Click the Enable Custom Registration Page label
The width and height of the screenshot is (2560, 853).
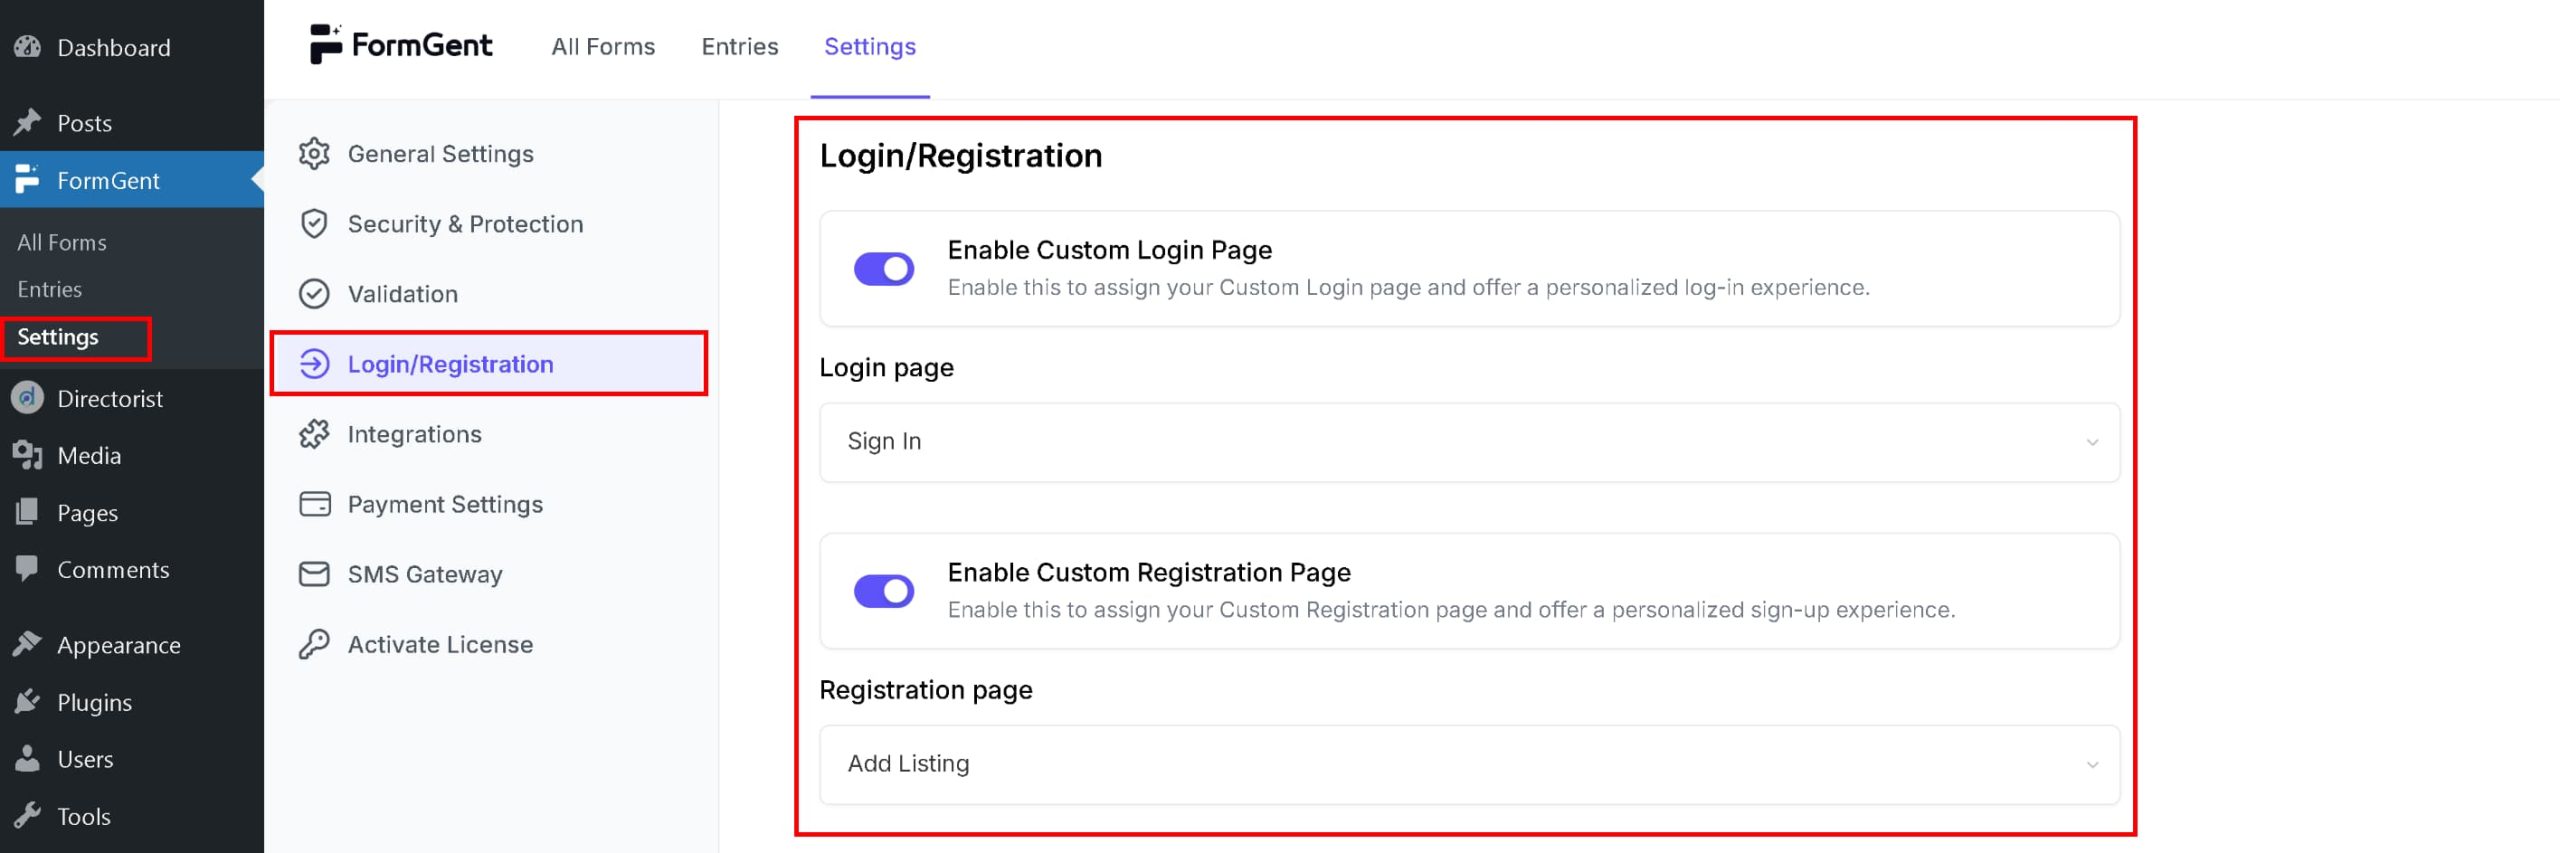(1149, 572)
